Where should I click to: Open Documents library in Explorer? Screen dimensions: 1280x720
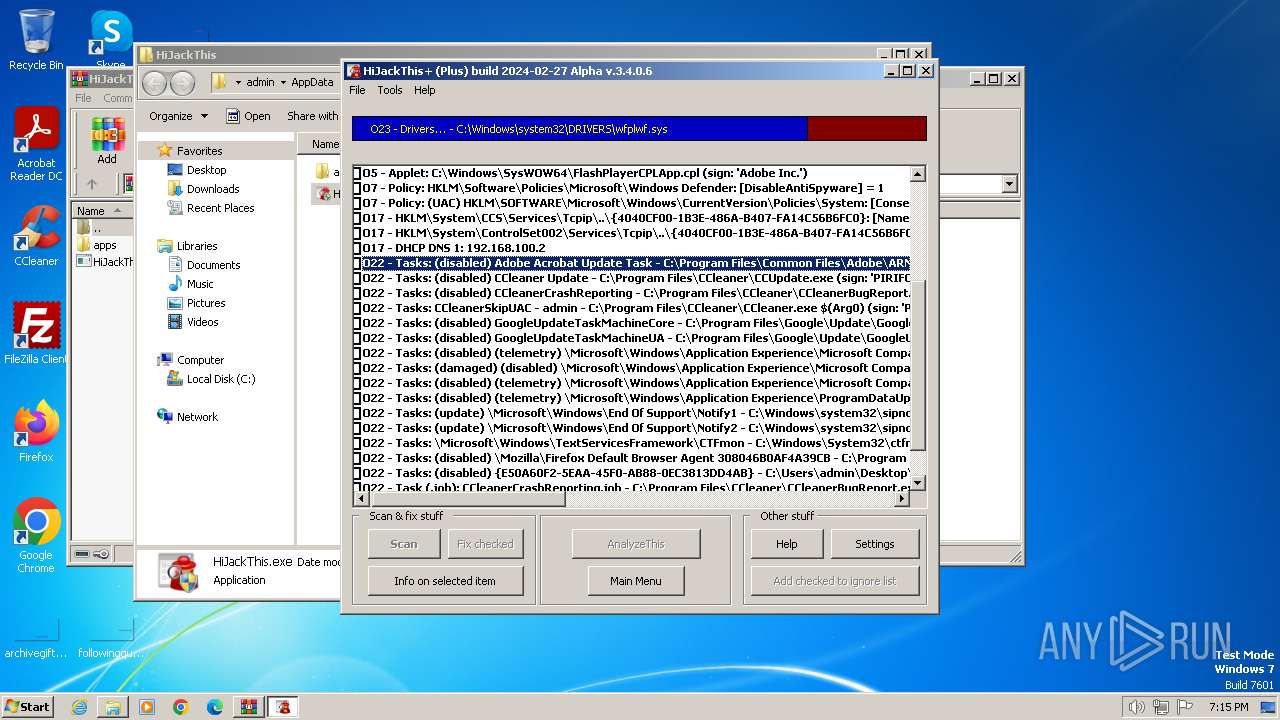point(213,265)
